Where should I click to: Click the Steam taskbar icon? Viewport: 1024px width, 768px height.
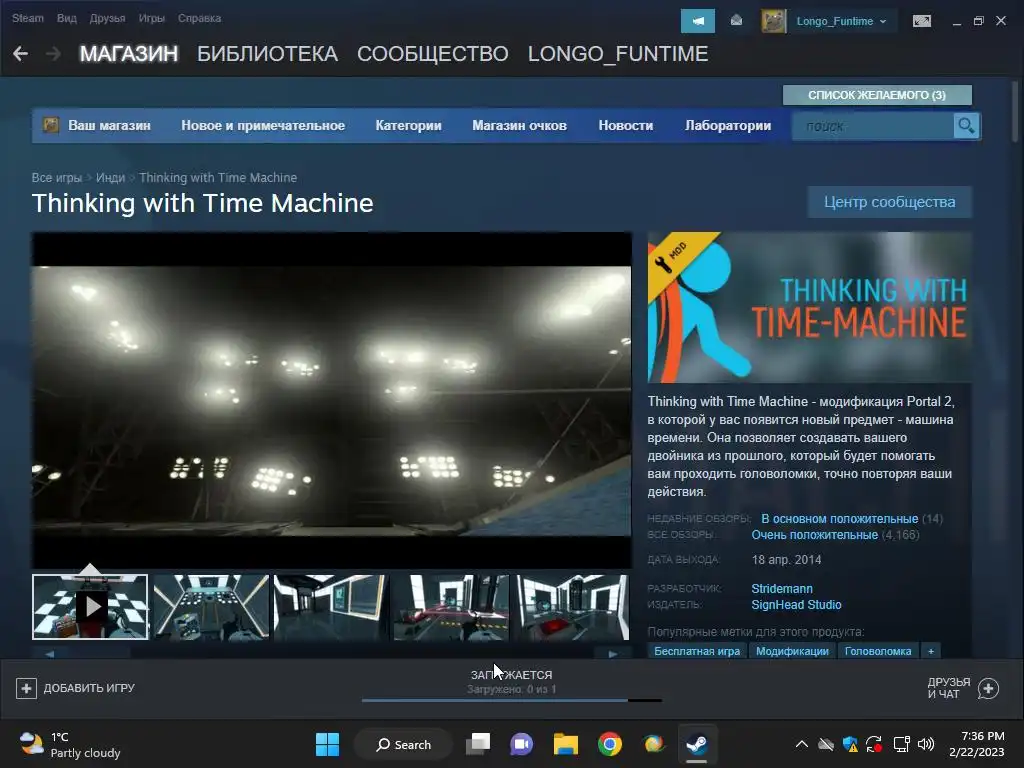pos(697,744)
